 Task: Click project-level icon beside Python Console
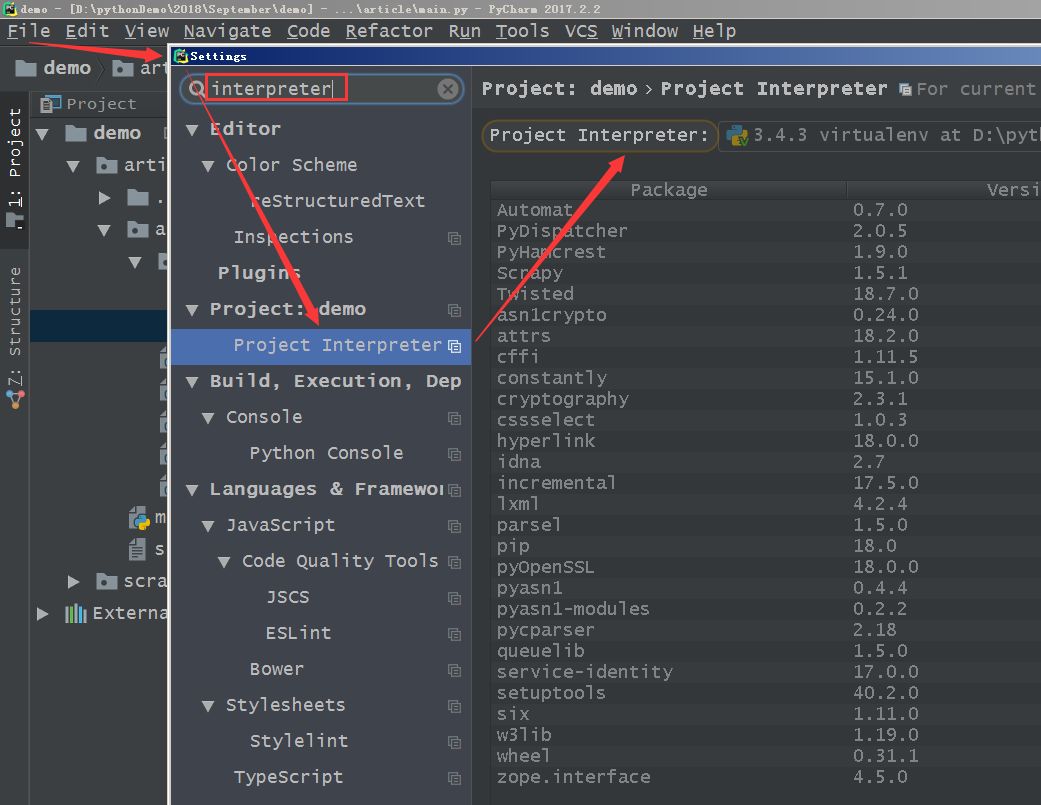click(454, 454)
